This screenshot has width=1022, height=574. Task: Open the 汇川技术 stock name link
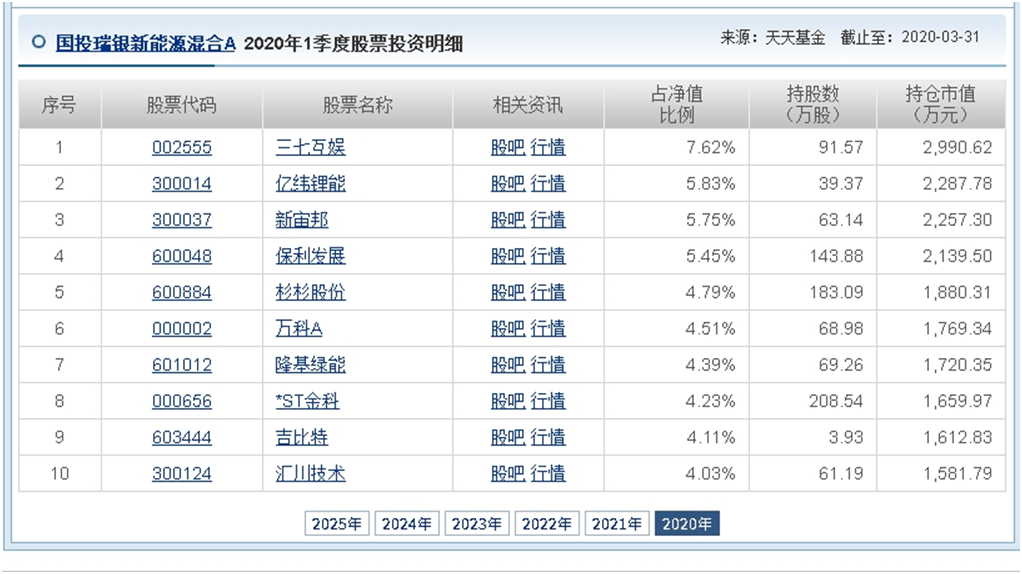coord(310,473)
